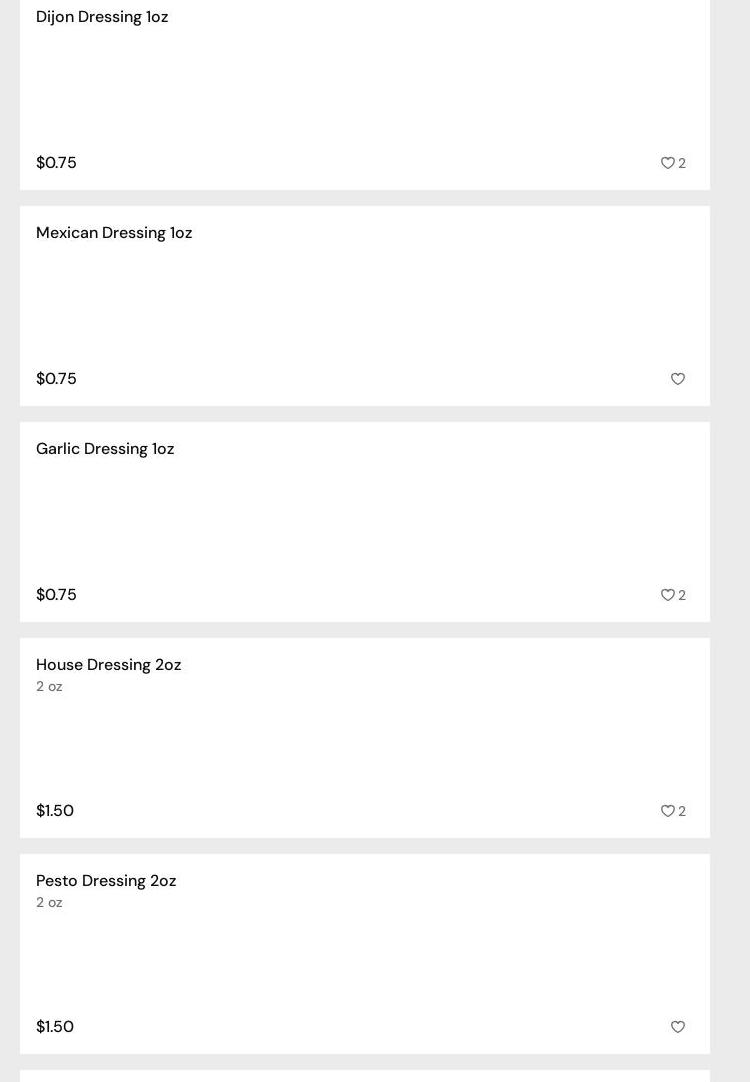Open Dijon Dressing 1oz menu item

tap(102, 17)
